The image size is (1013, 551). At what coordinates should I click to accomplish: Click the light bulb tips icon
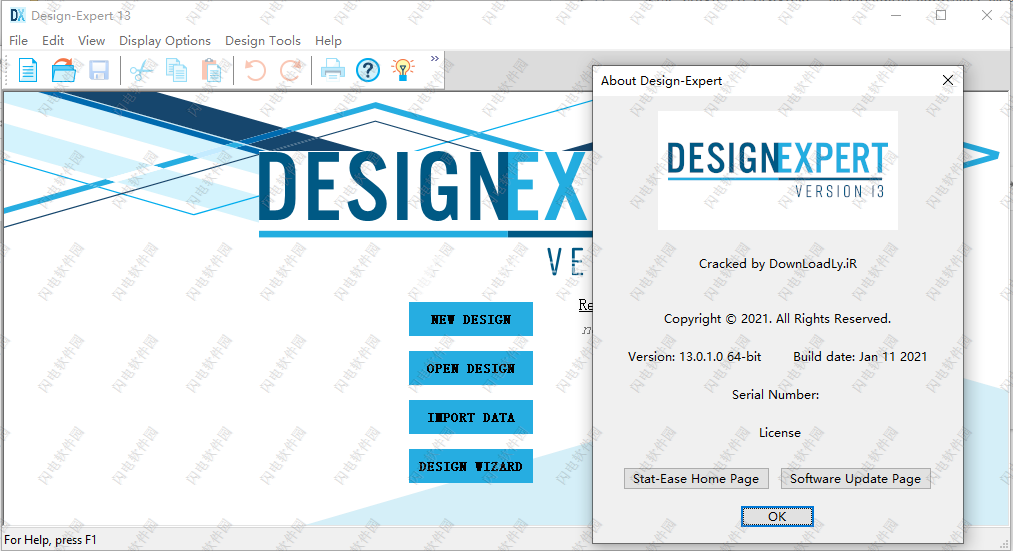point(403,70)
